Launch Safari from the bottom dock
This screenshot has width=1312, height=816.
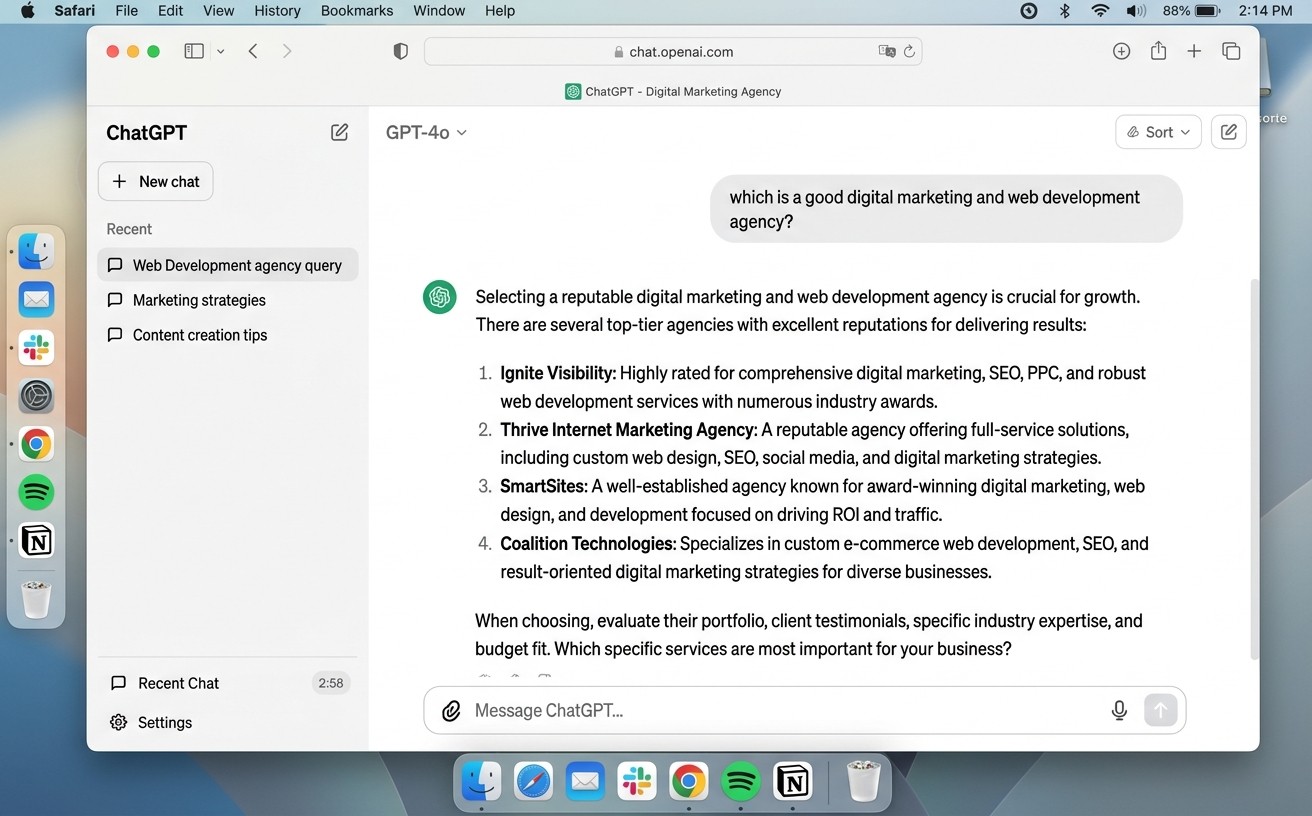pyautogui.click(x=533, y=782)
